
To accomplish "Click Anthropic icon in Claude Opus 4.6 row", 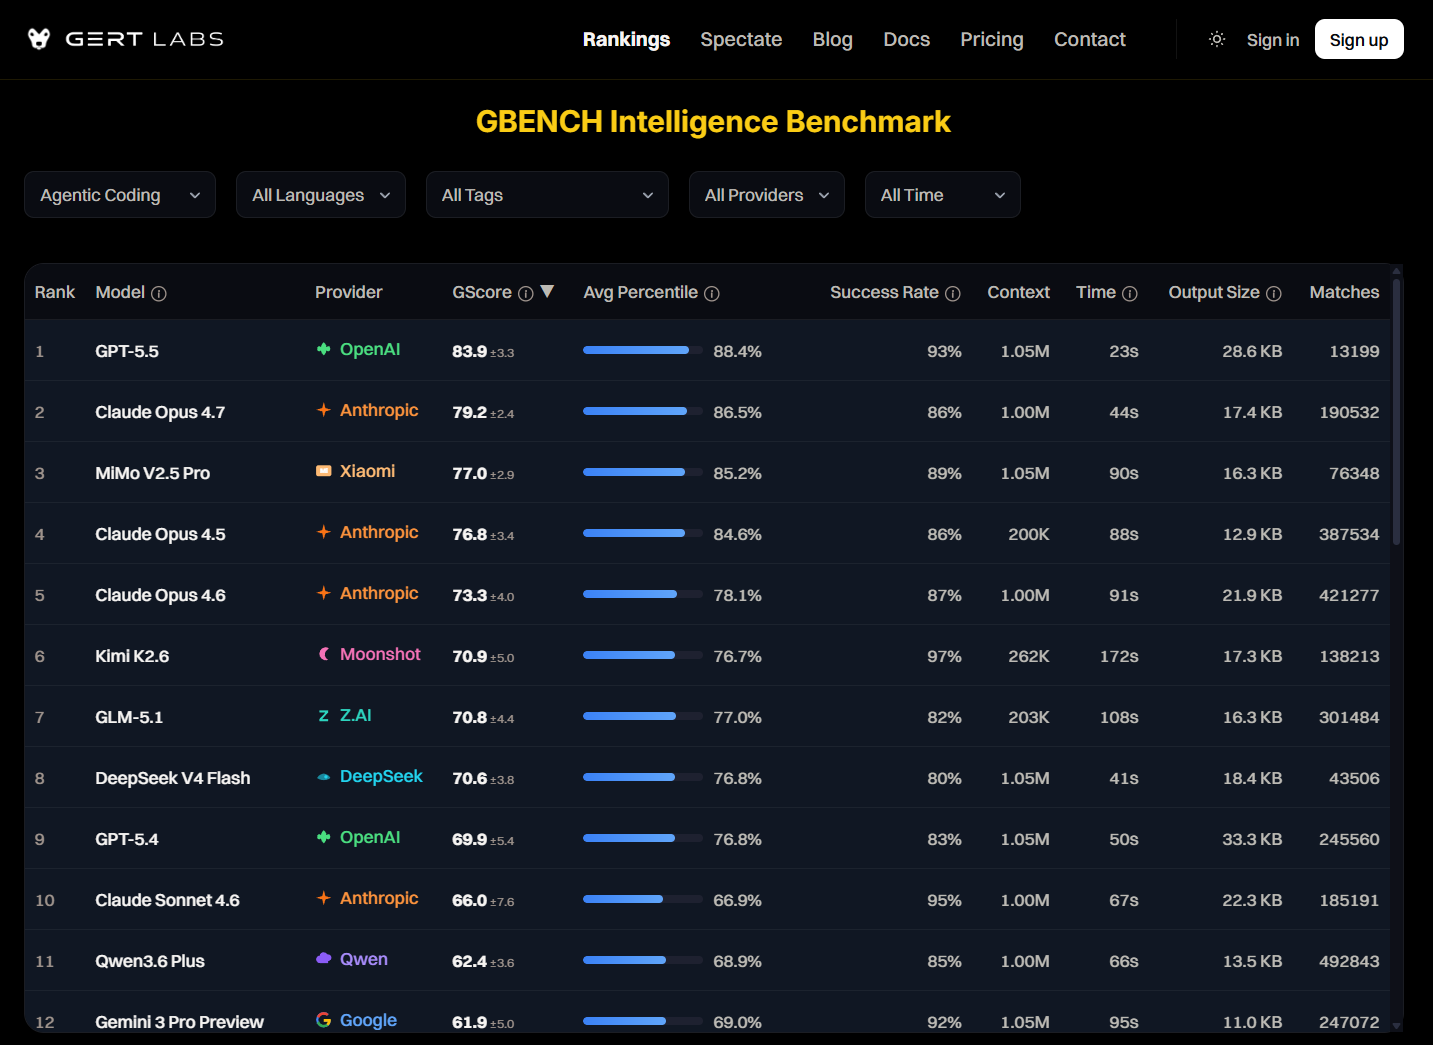I will (x=324, y=593).
